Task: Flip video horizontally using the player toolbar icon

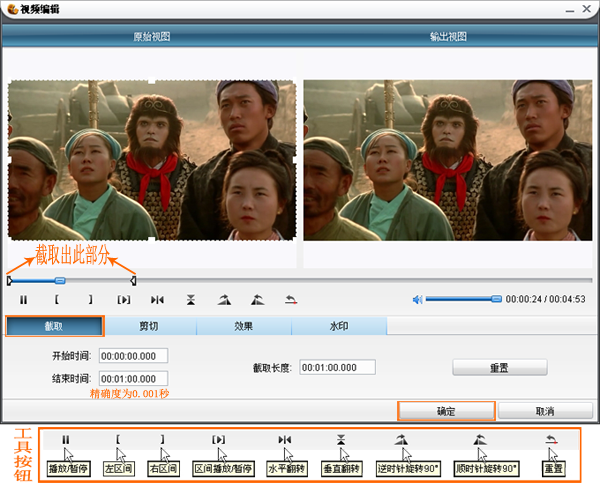Action: (157, 300)
